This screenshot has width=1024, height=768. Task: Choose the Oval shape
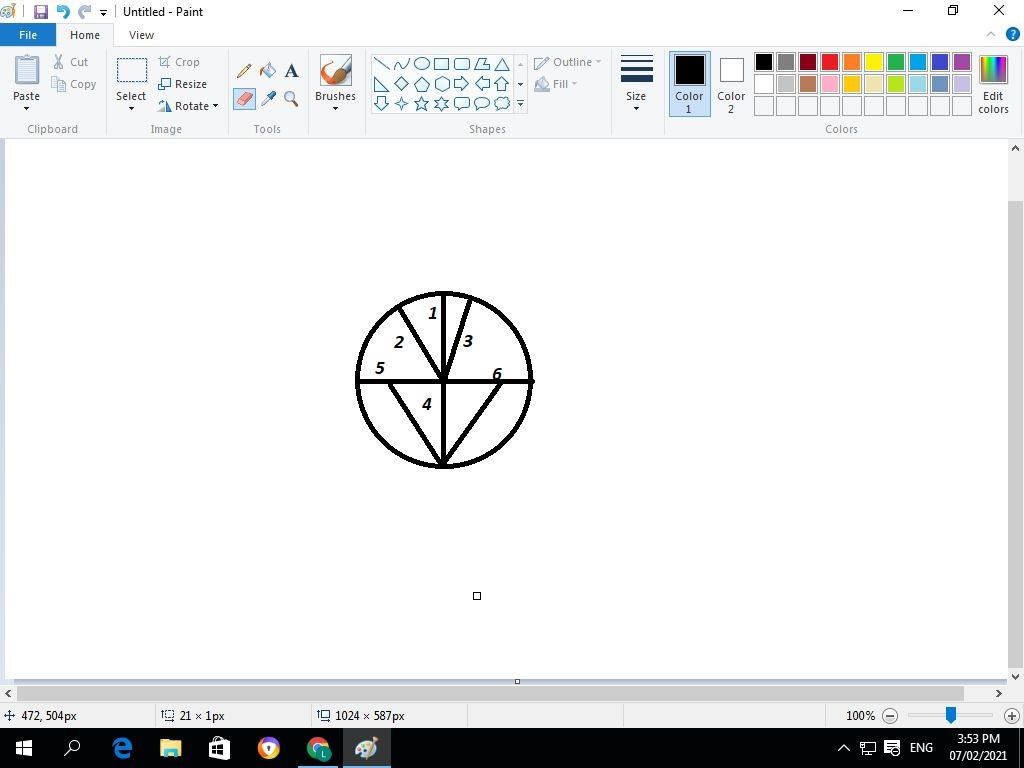coord(422,64)
